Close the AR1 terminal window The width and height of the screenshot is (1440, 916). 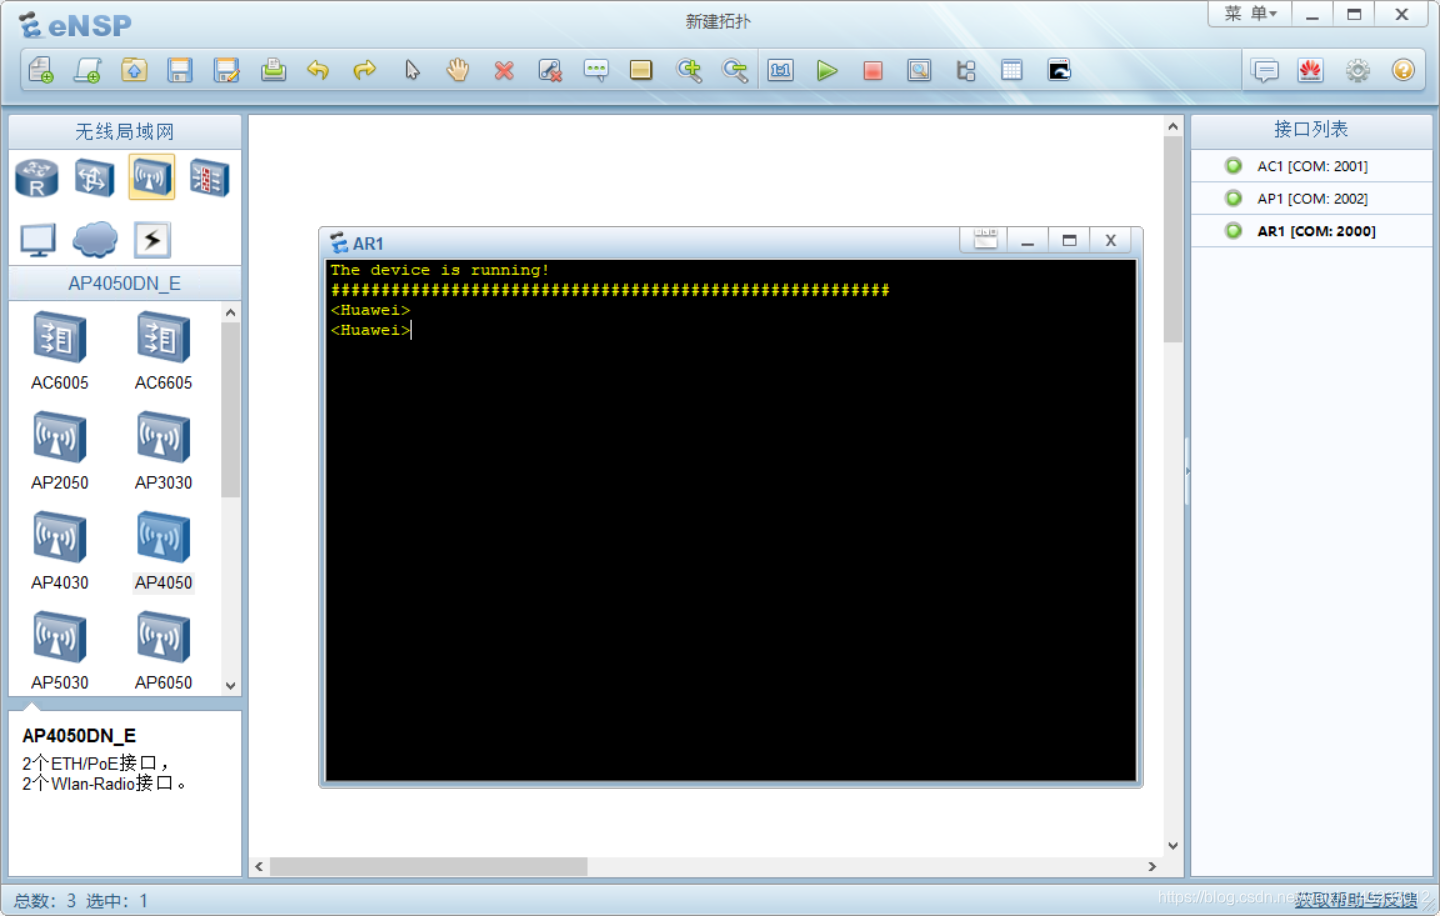[1110, 240]
